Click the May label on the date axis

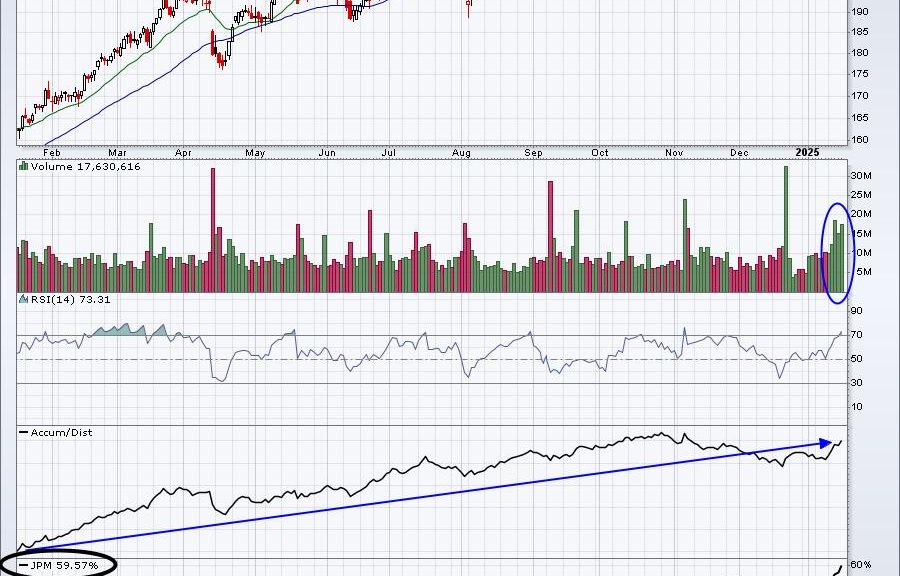pyautogui.click(x=255, y=153)
